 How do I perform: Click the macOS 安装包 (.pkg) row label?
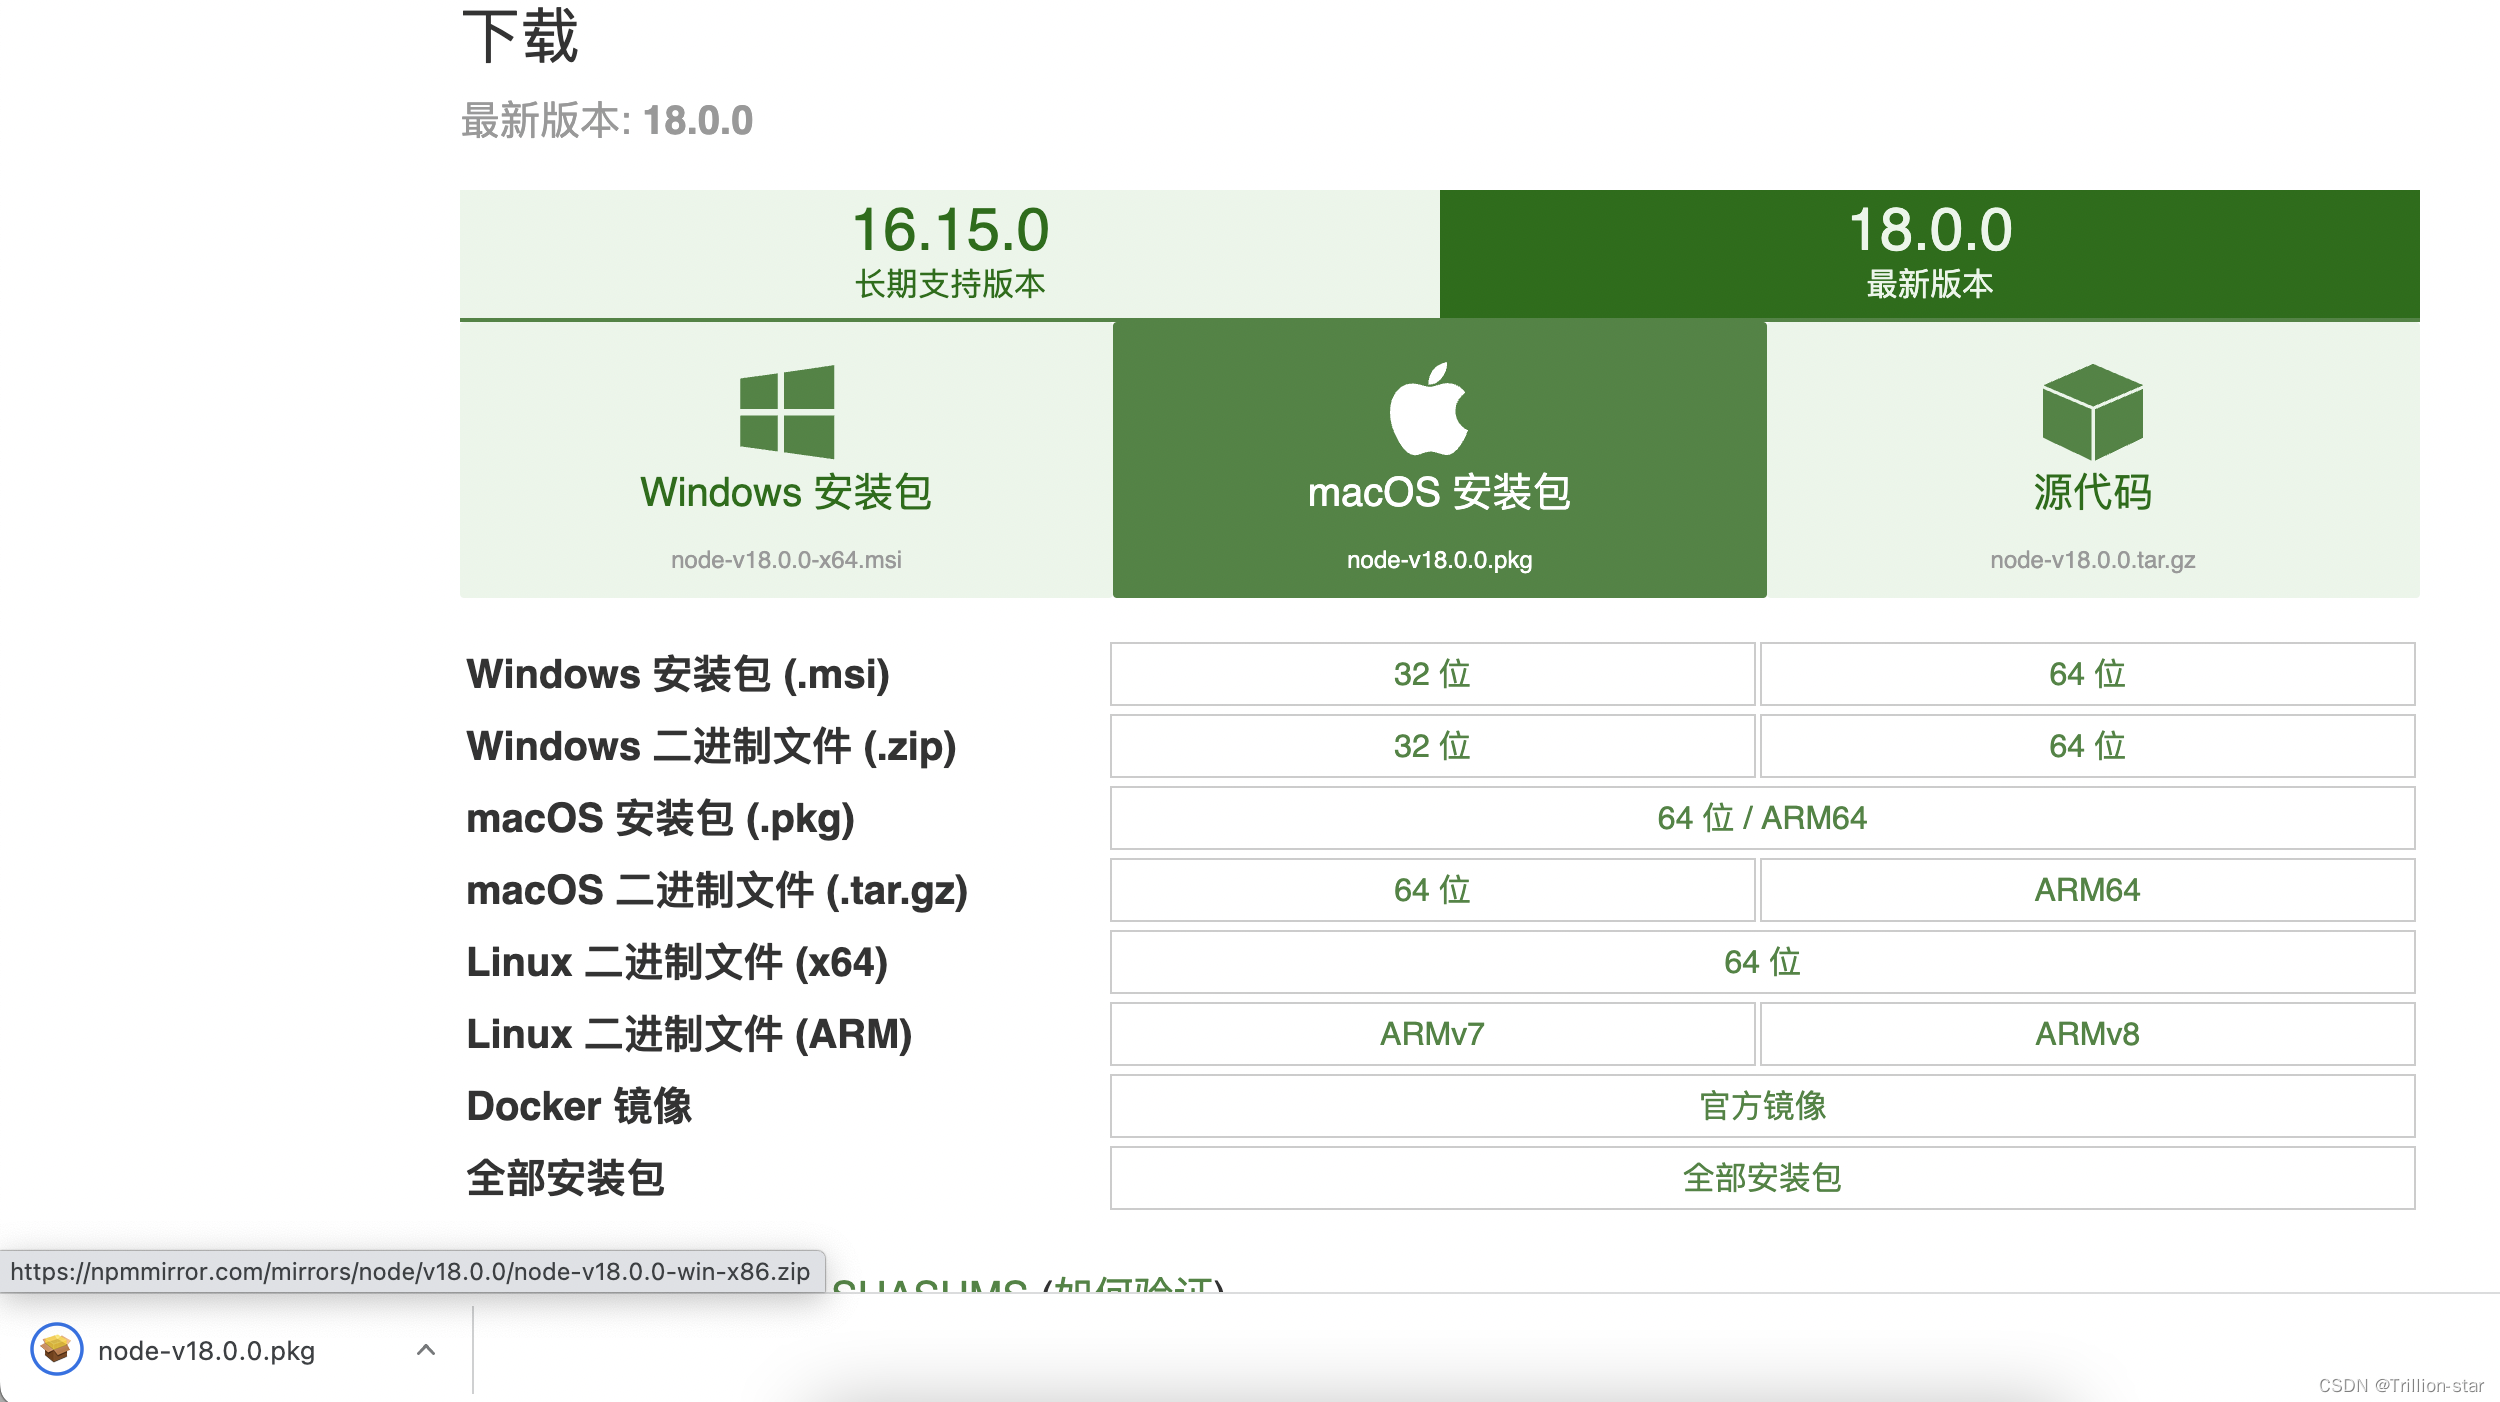coord(661,818)
